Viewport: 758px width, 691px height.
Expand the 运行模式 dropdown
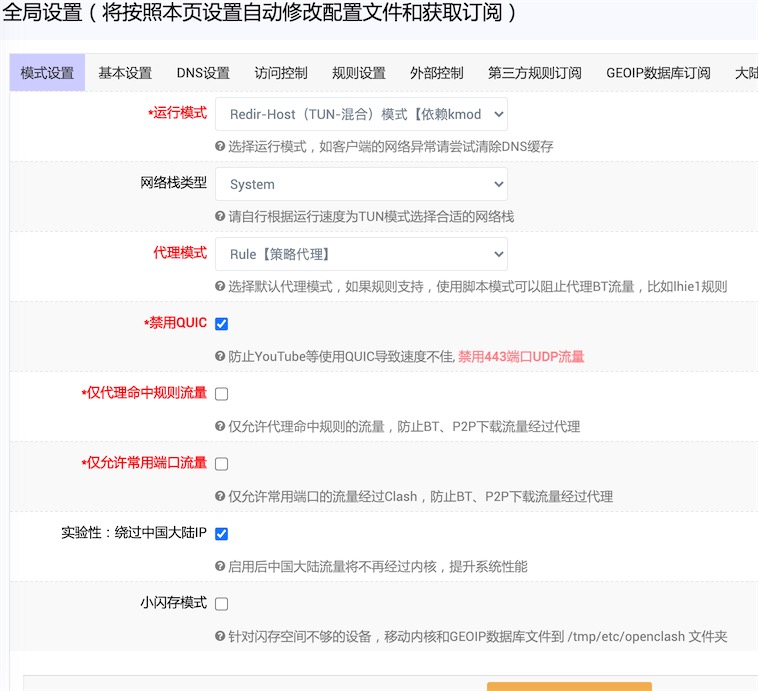(x=361, y=114)
